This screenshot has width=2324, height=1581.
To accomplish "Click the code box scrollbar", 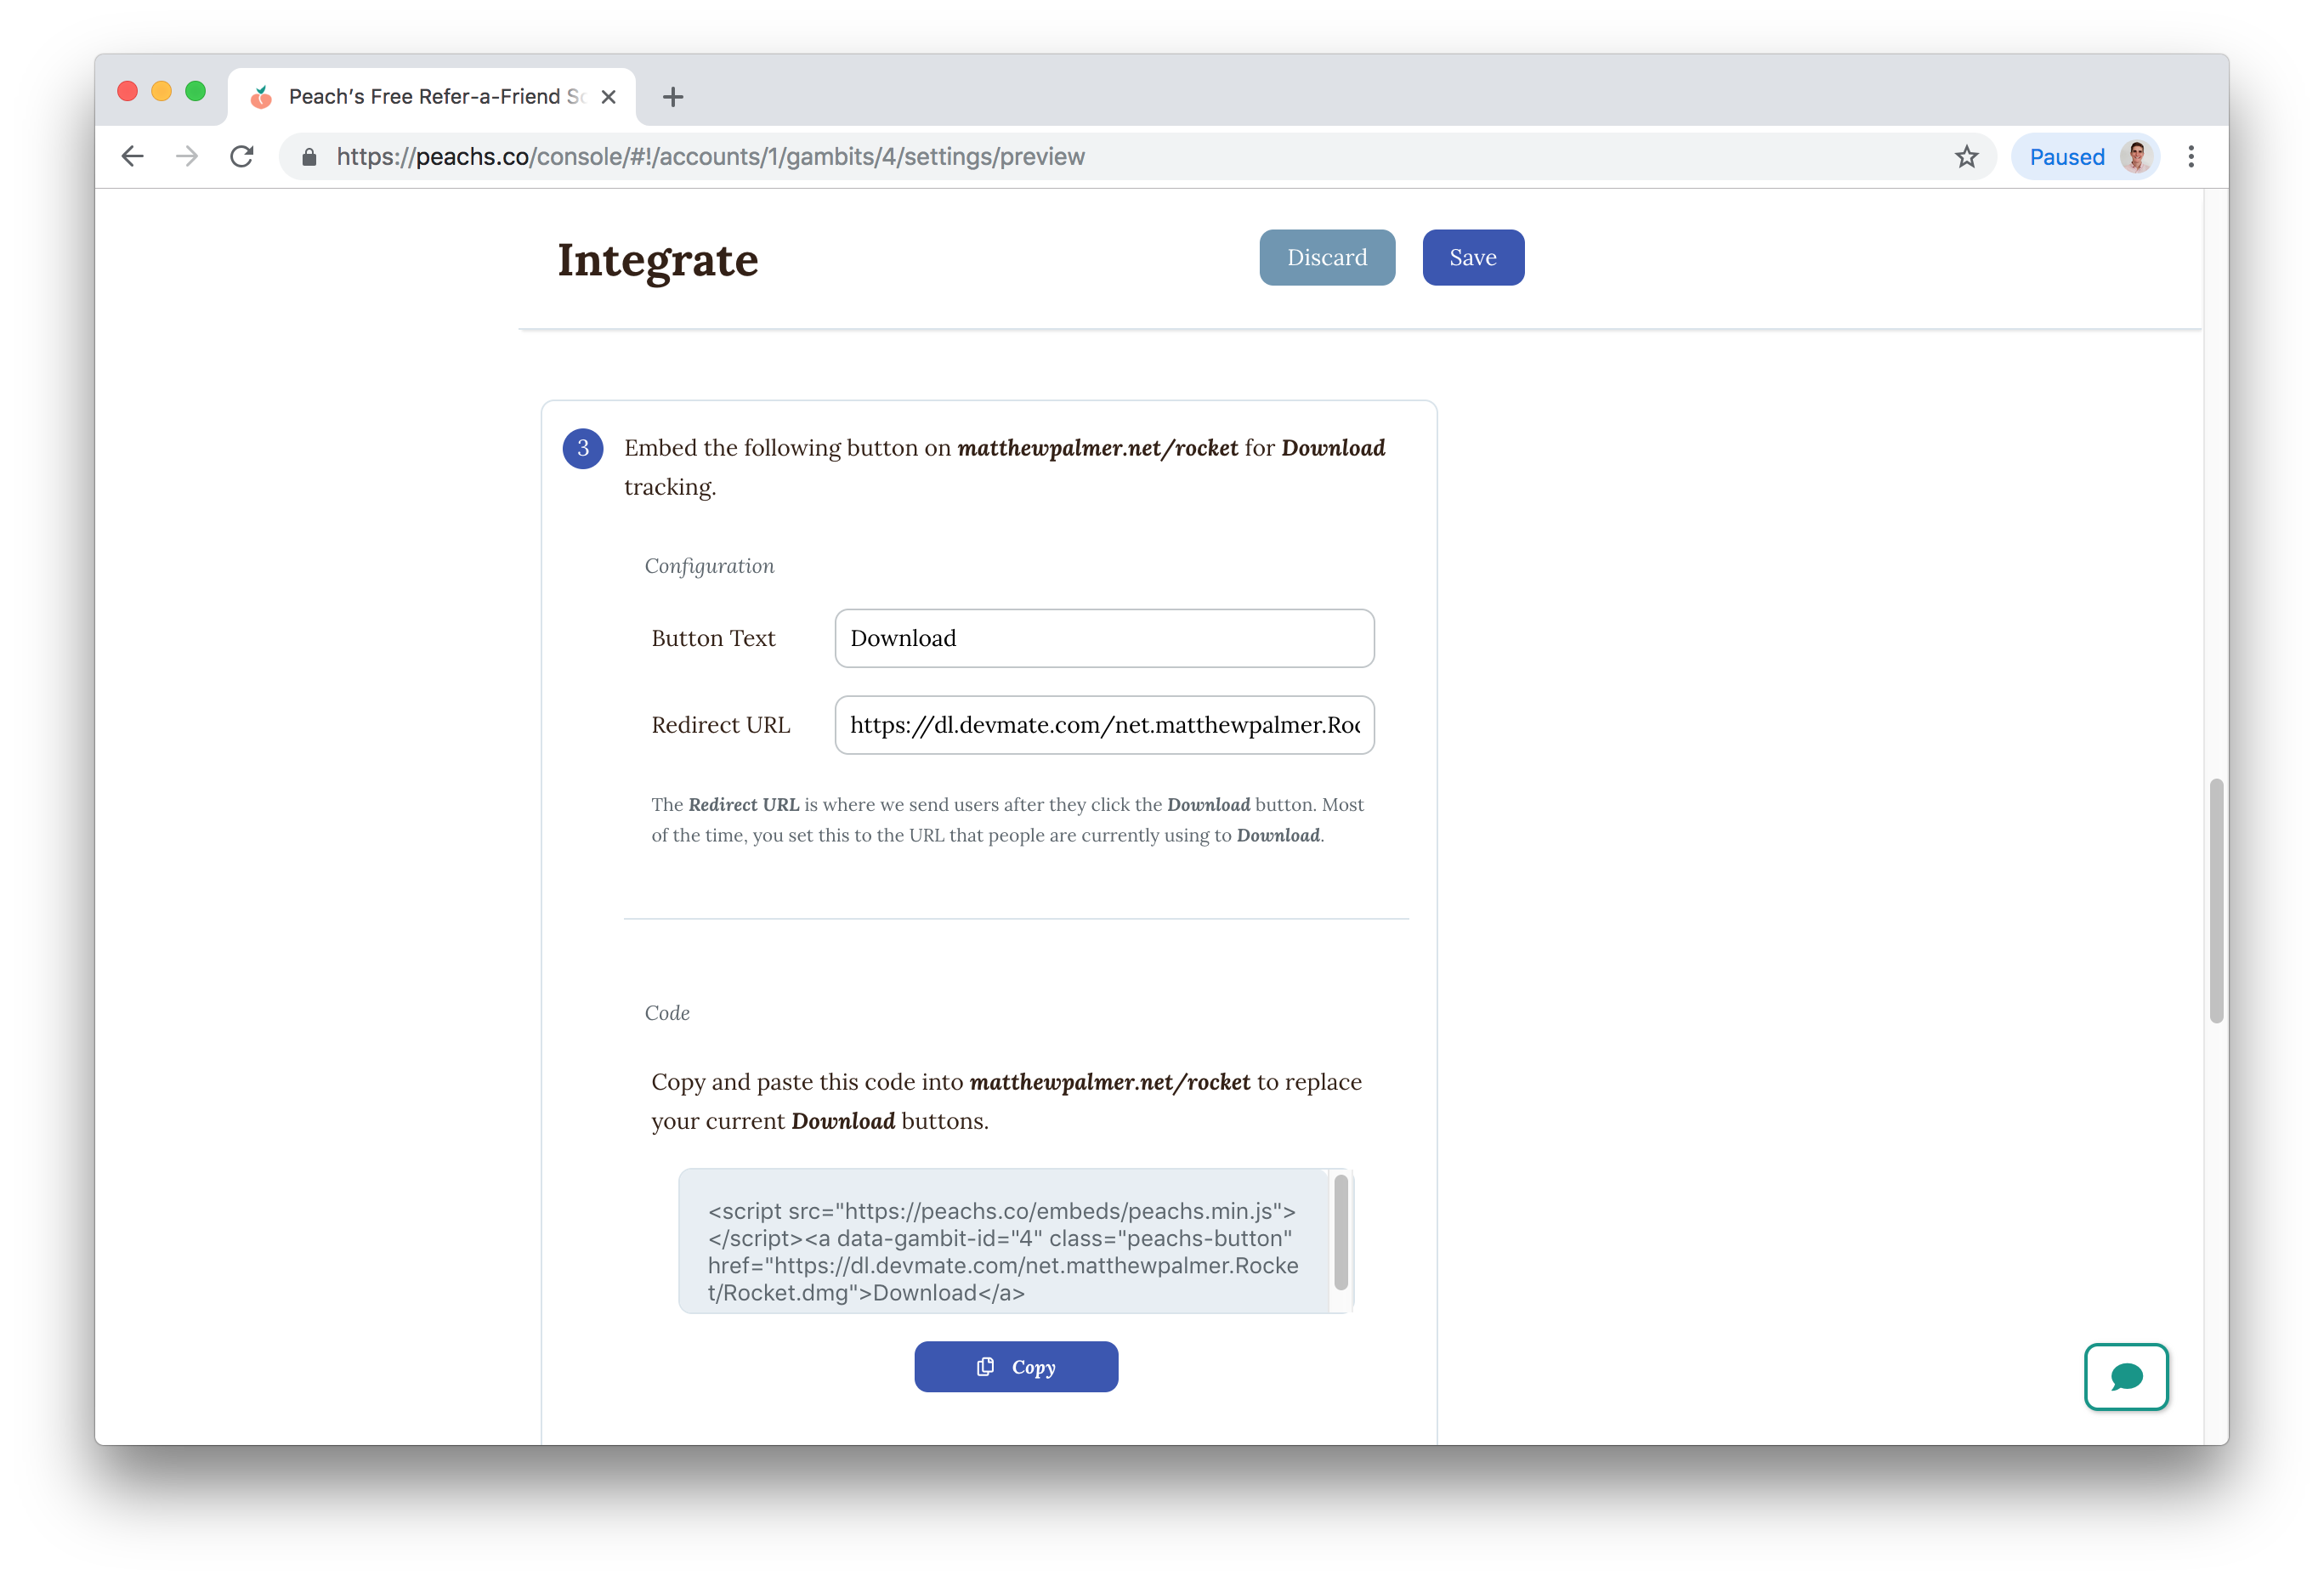I will (x=1340, y=1232).
